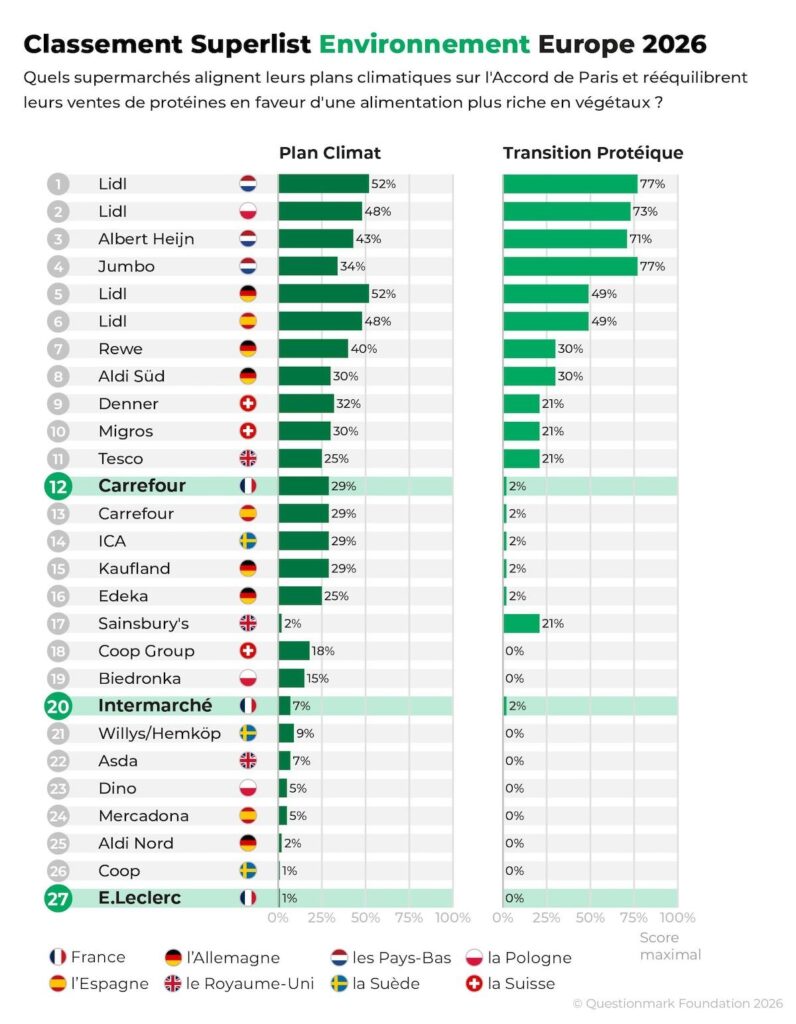Image resolution: width=796 pixels, height=1024 pixels.
Task: Click Jumbo's 77% protein transition bar
Action: [570, 266]
